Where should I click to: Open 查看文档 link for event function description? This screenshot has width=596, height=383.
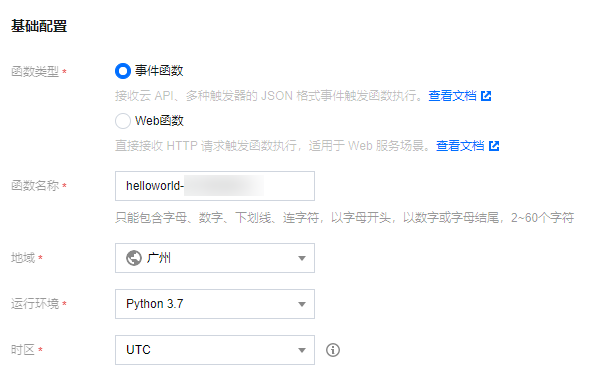coord(452,96)
